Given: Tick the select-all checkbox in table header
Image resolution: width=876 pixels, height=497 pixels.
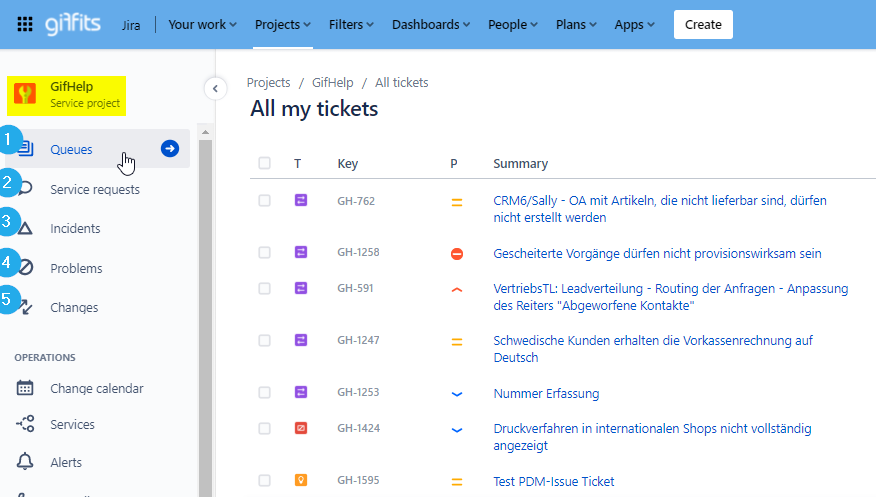Looking at the screenshot, I should click(264, 164).
